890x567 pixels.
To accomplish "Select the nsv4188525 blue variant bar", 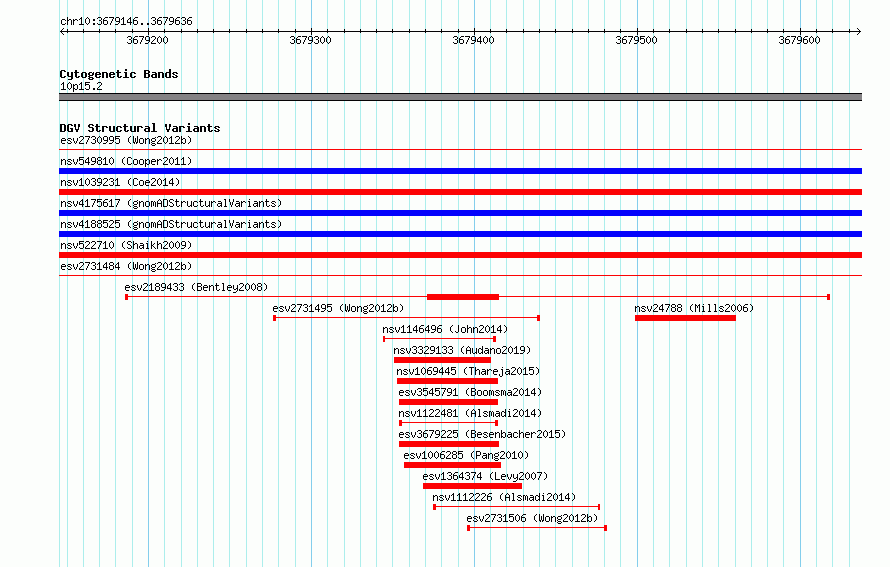I will [x=460, y=234].
